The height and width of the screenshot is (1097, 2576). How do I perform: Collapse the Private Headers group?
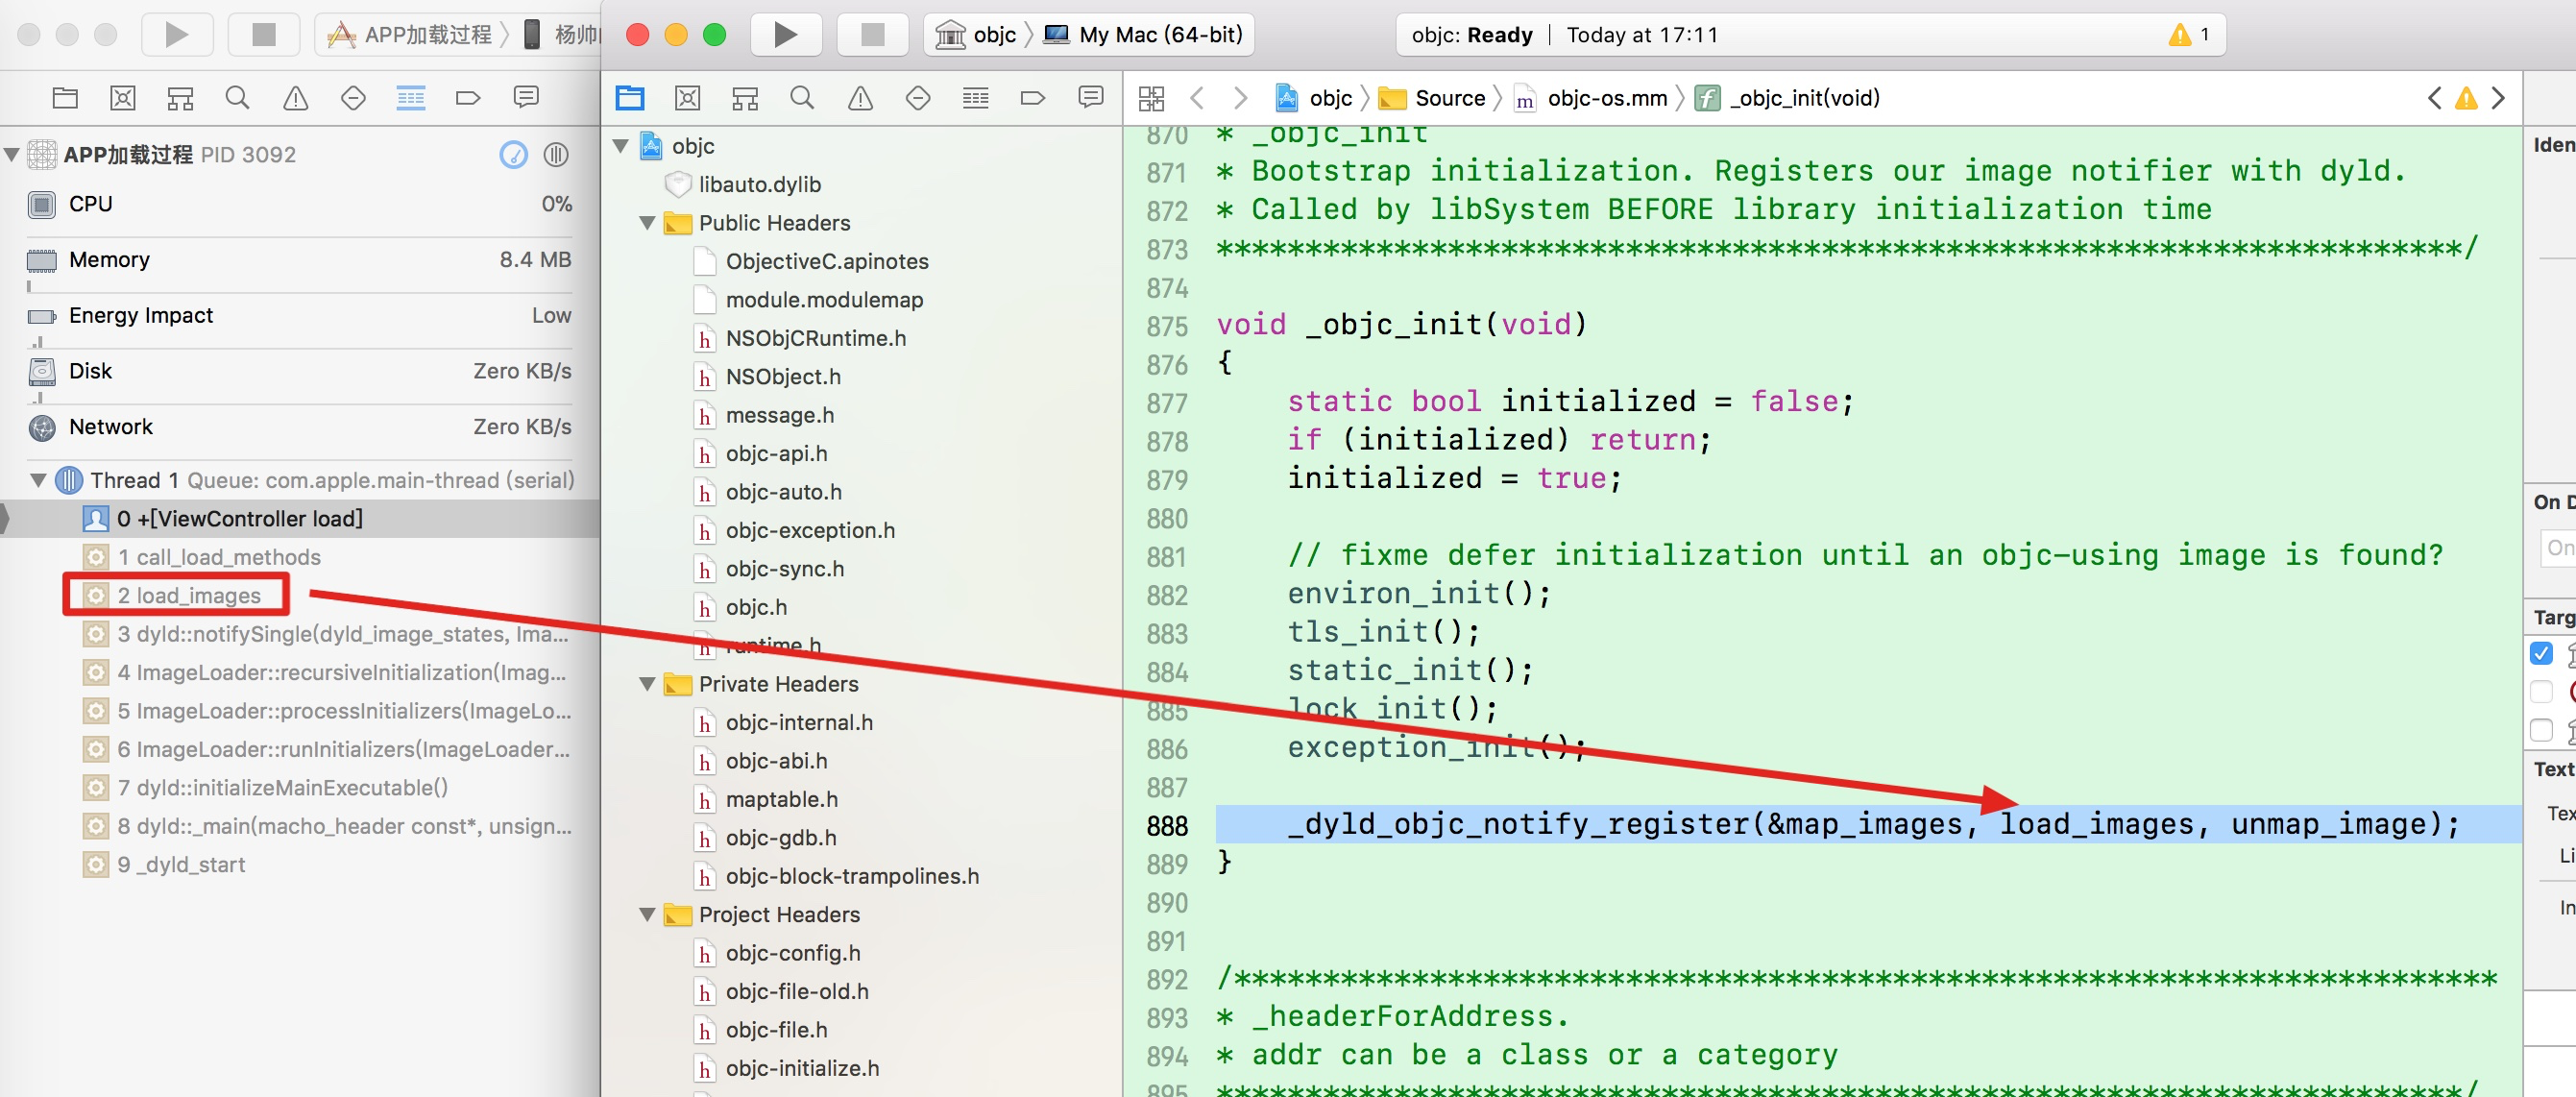[647, 684]
